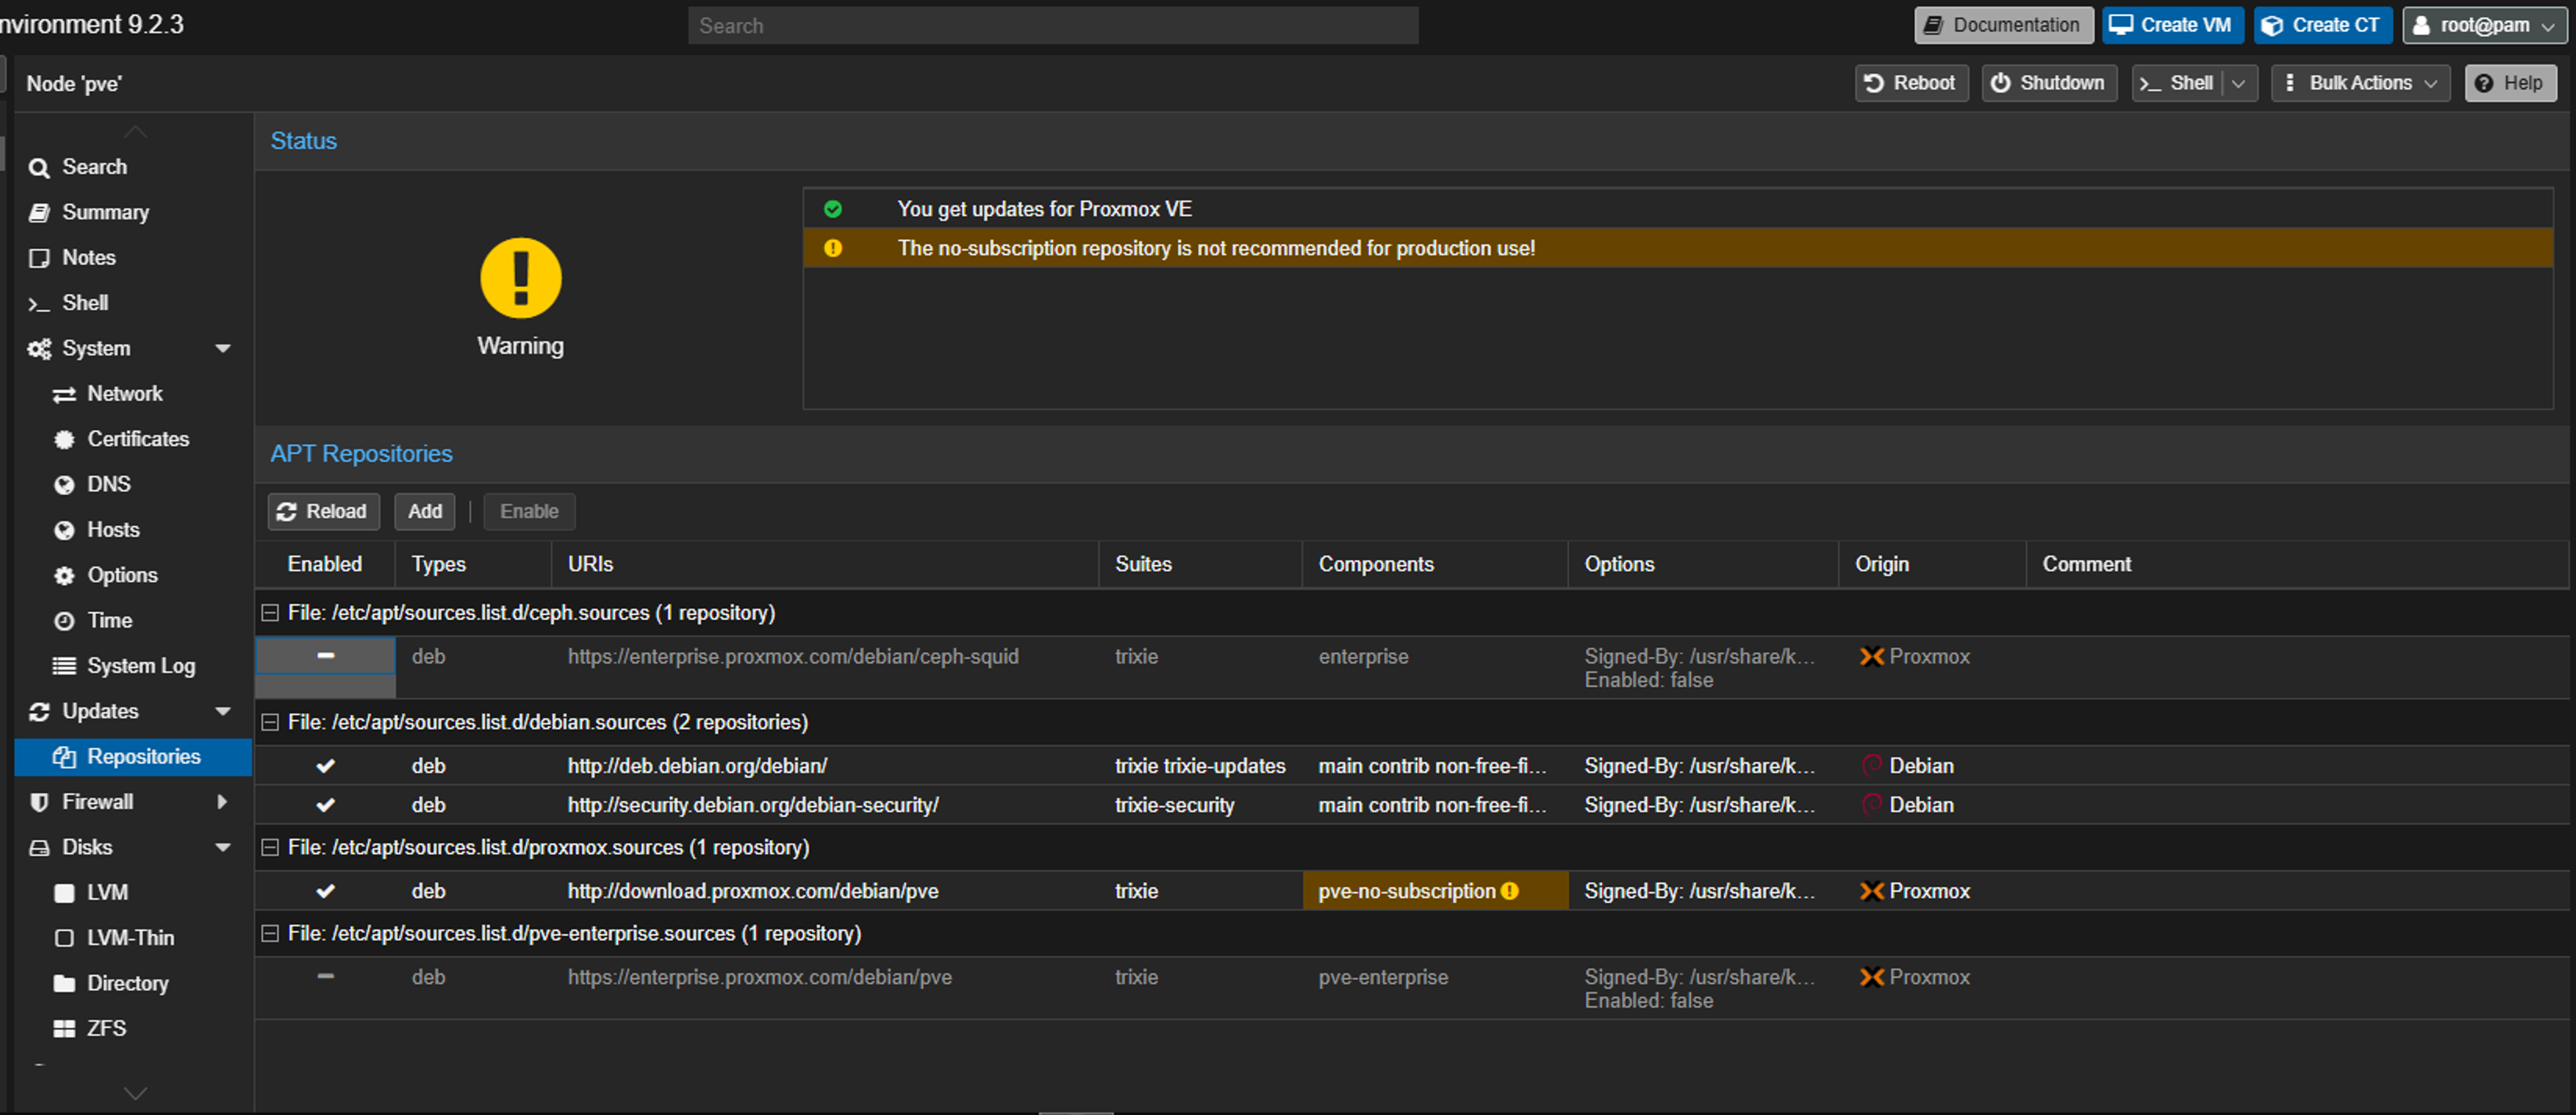Screen dimensions: 2576x1115
Task: Click the yellow warning icon next to pve-no-subscription
Action: click(1509, 891)
